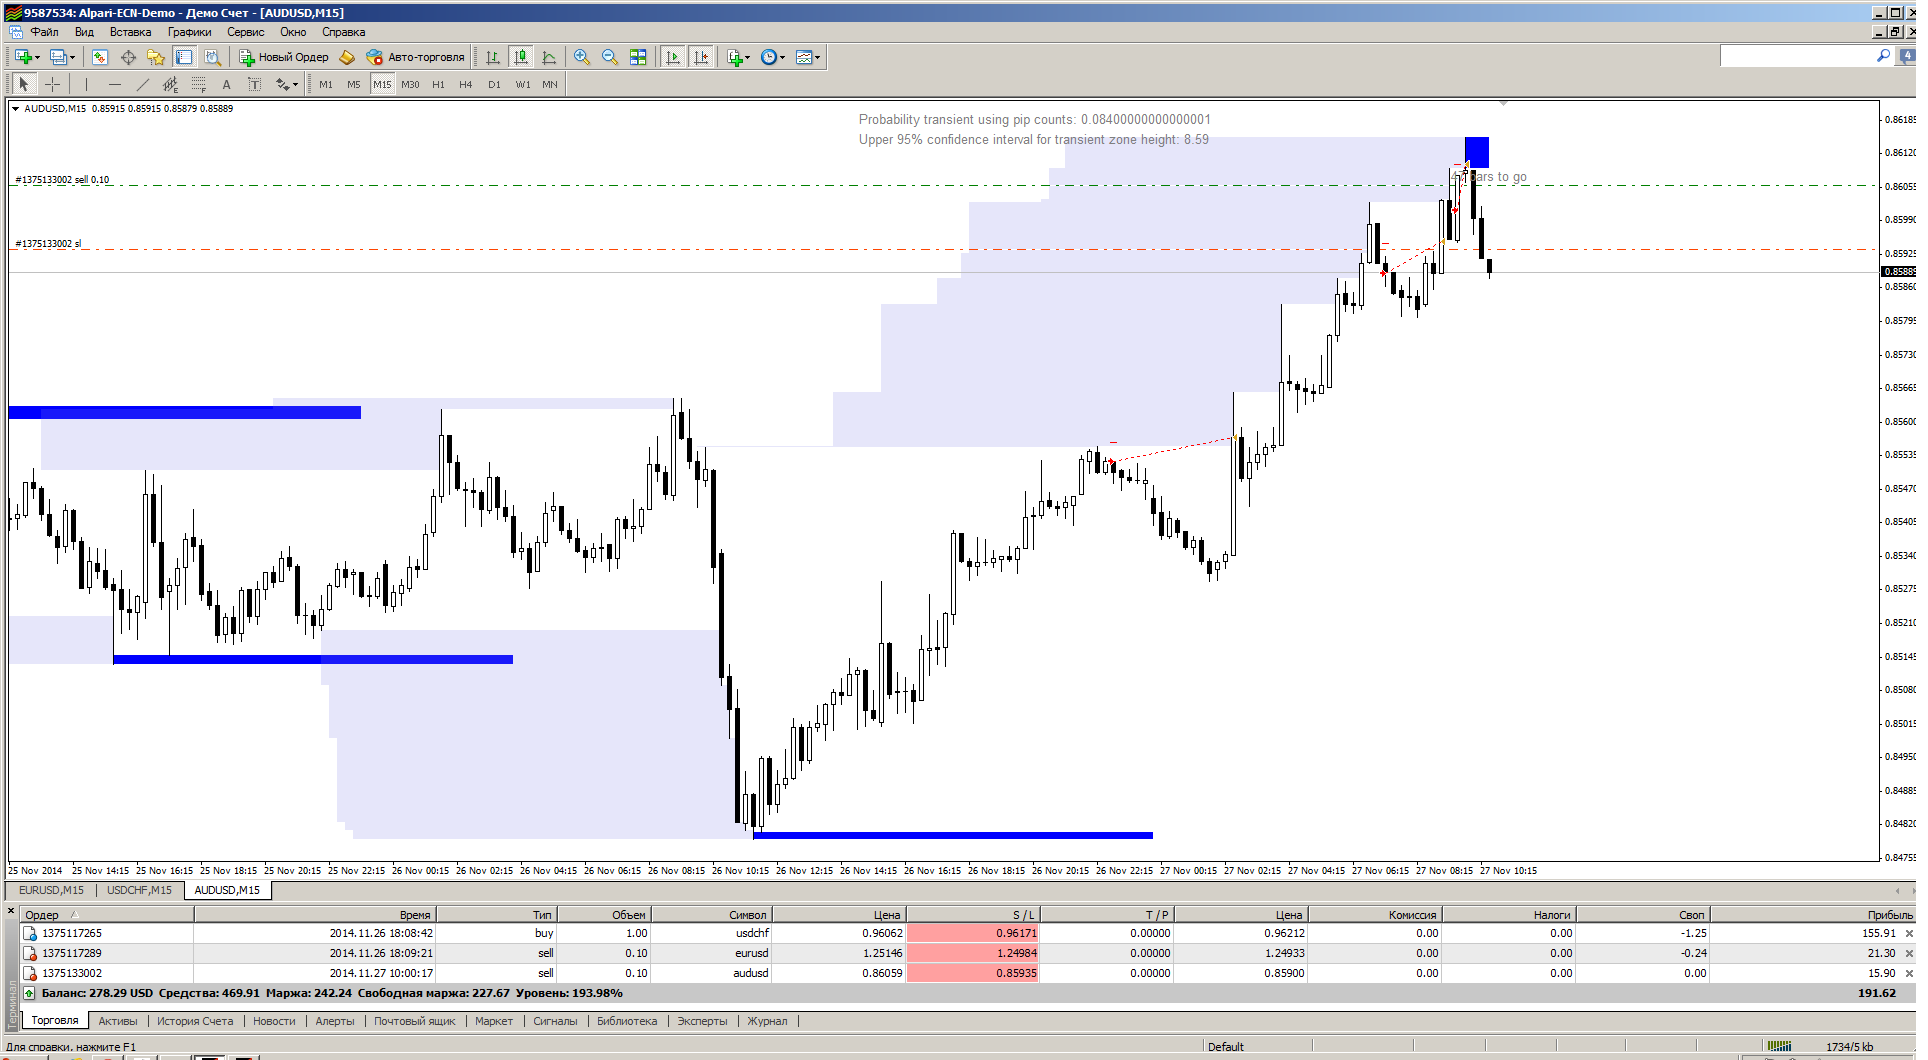Screen dimensions: 1928x1060
Task: Click the chart shift marker triangle
Action: [x=1503, y=102]
